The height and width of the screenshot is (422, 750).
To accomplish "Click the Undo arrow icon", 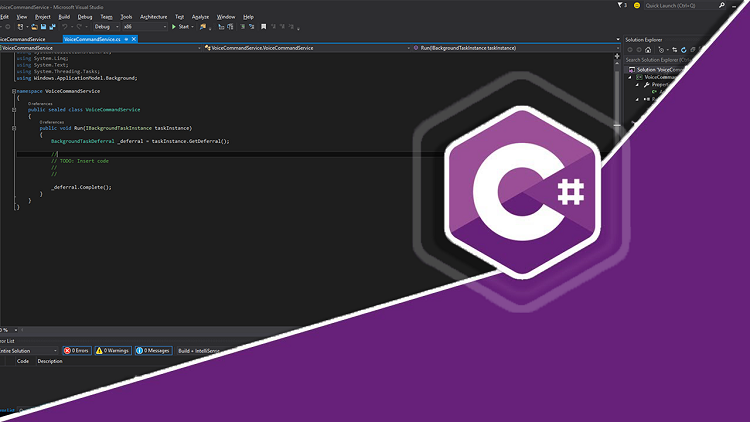I will [x=65, y=27].
